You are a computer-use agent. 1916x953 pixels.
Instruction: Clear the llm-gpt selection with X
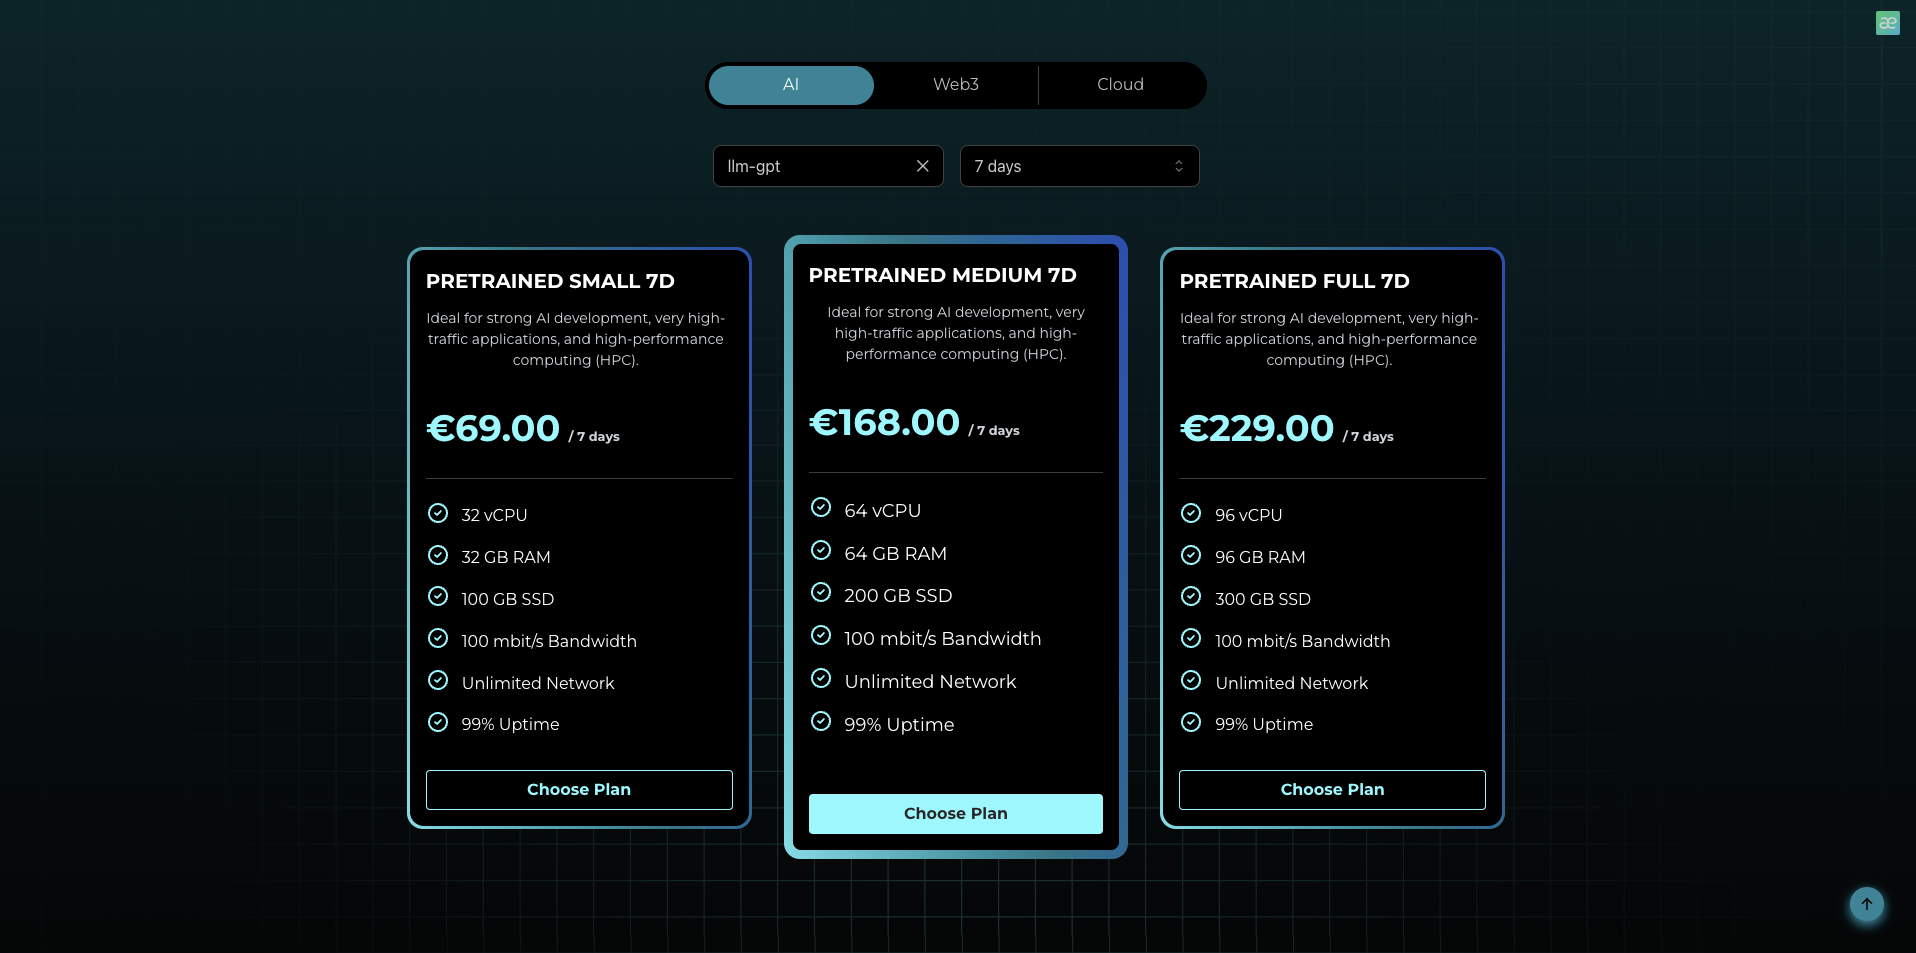[922, 166]
